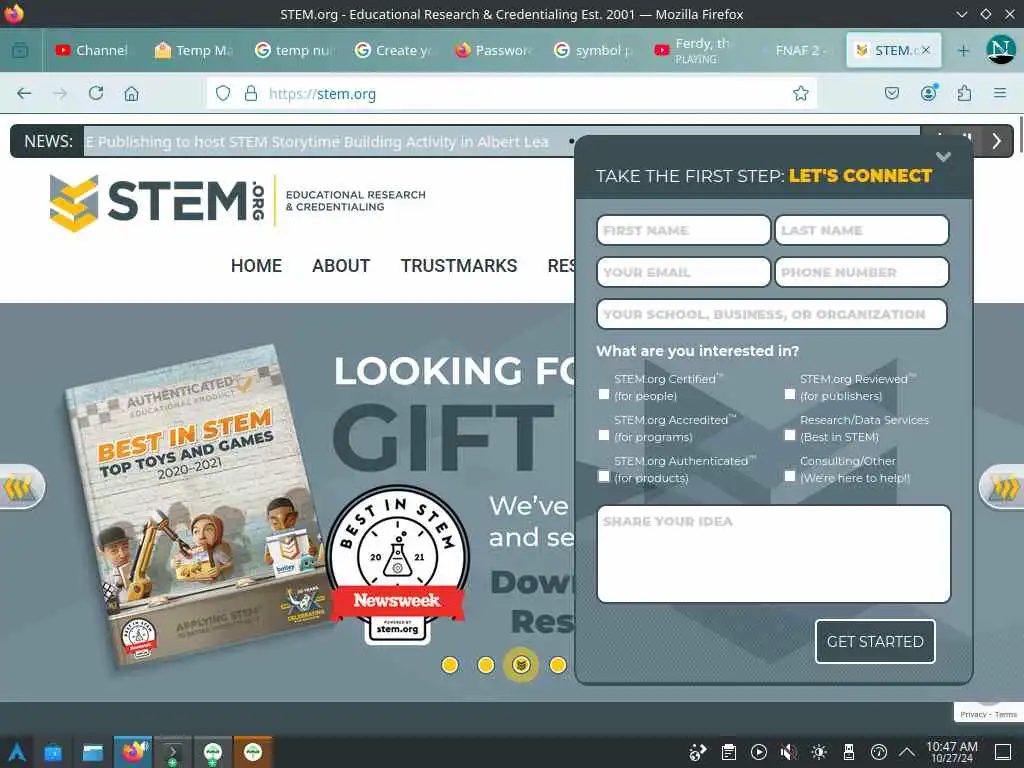Screen dimensions: 1024x768
Task: Check STEM.org Certified (for people)
Action: pos(604,394)
